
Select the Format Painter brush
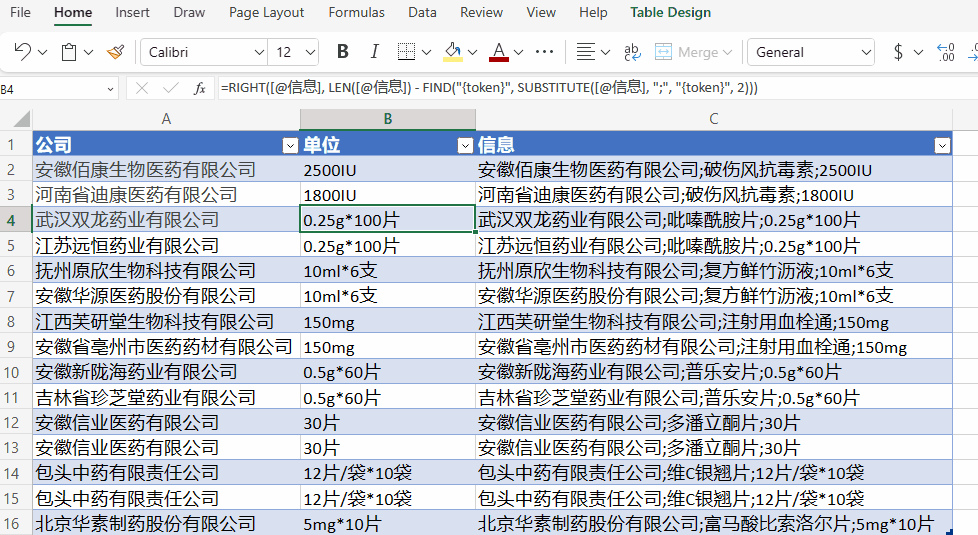115,52
